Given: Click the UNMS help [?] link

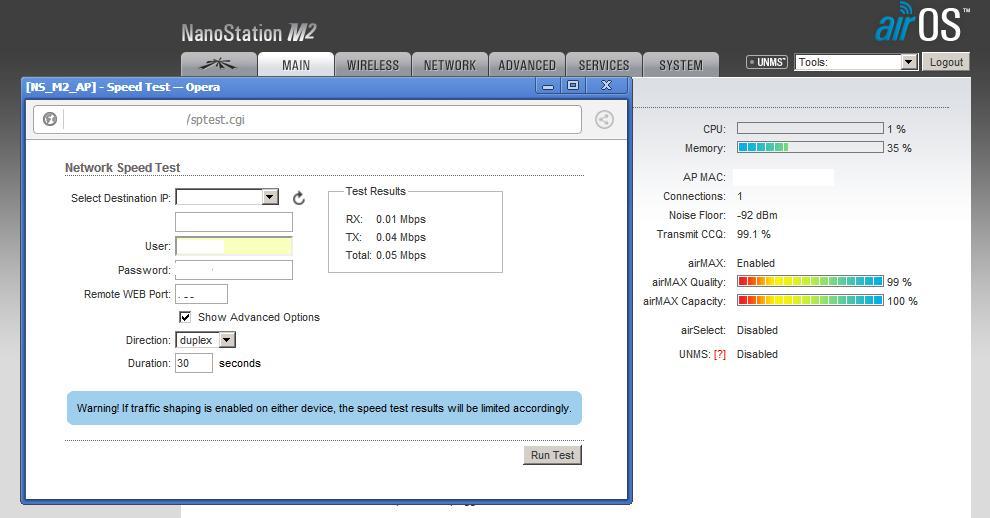Looking at the screenshot, I should [x=719, y=354].
